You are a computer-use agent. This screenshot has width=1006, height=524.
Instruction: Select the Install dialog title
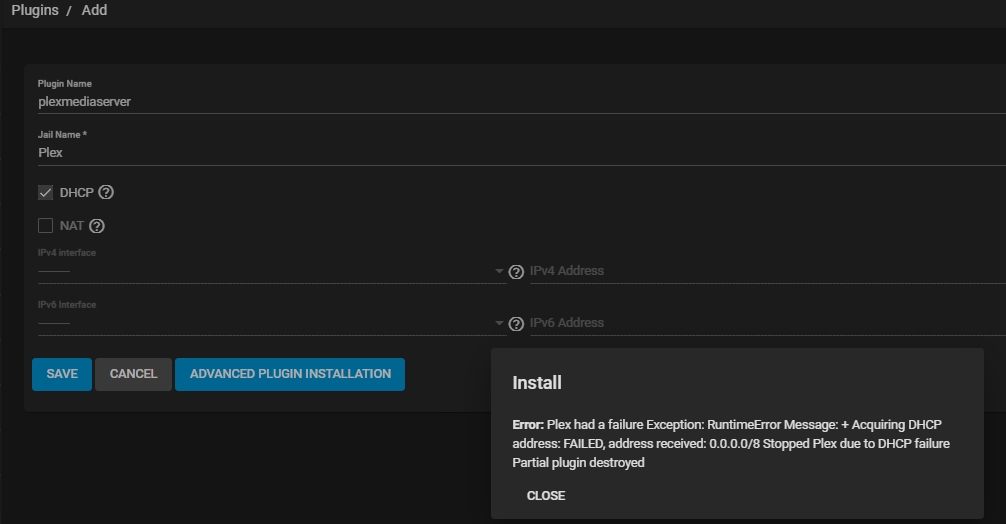pyautogui.click(x=537, y=383)
